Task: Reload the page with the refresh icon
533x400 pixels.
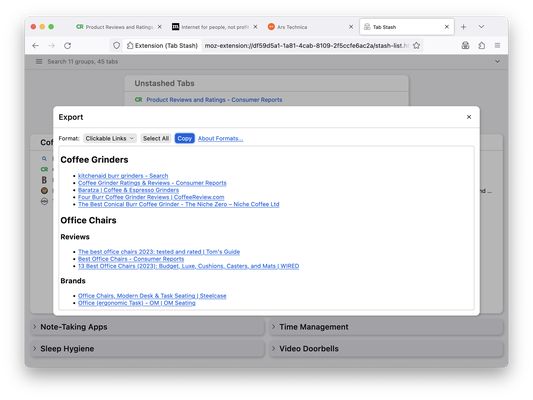Action: pos(68,46)
